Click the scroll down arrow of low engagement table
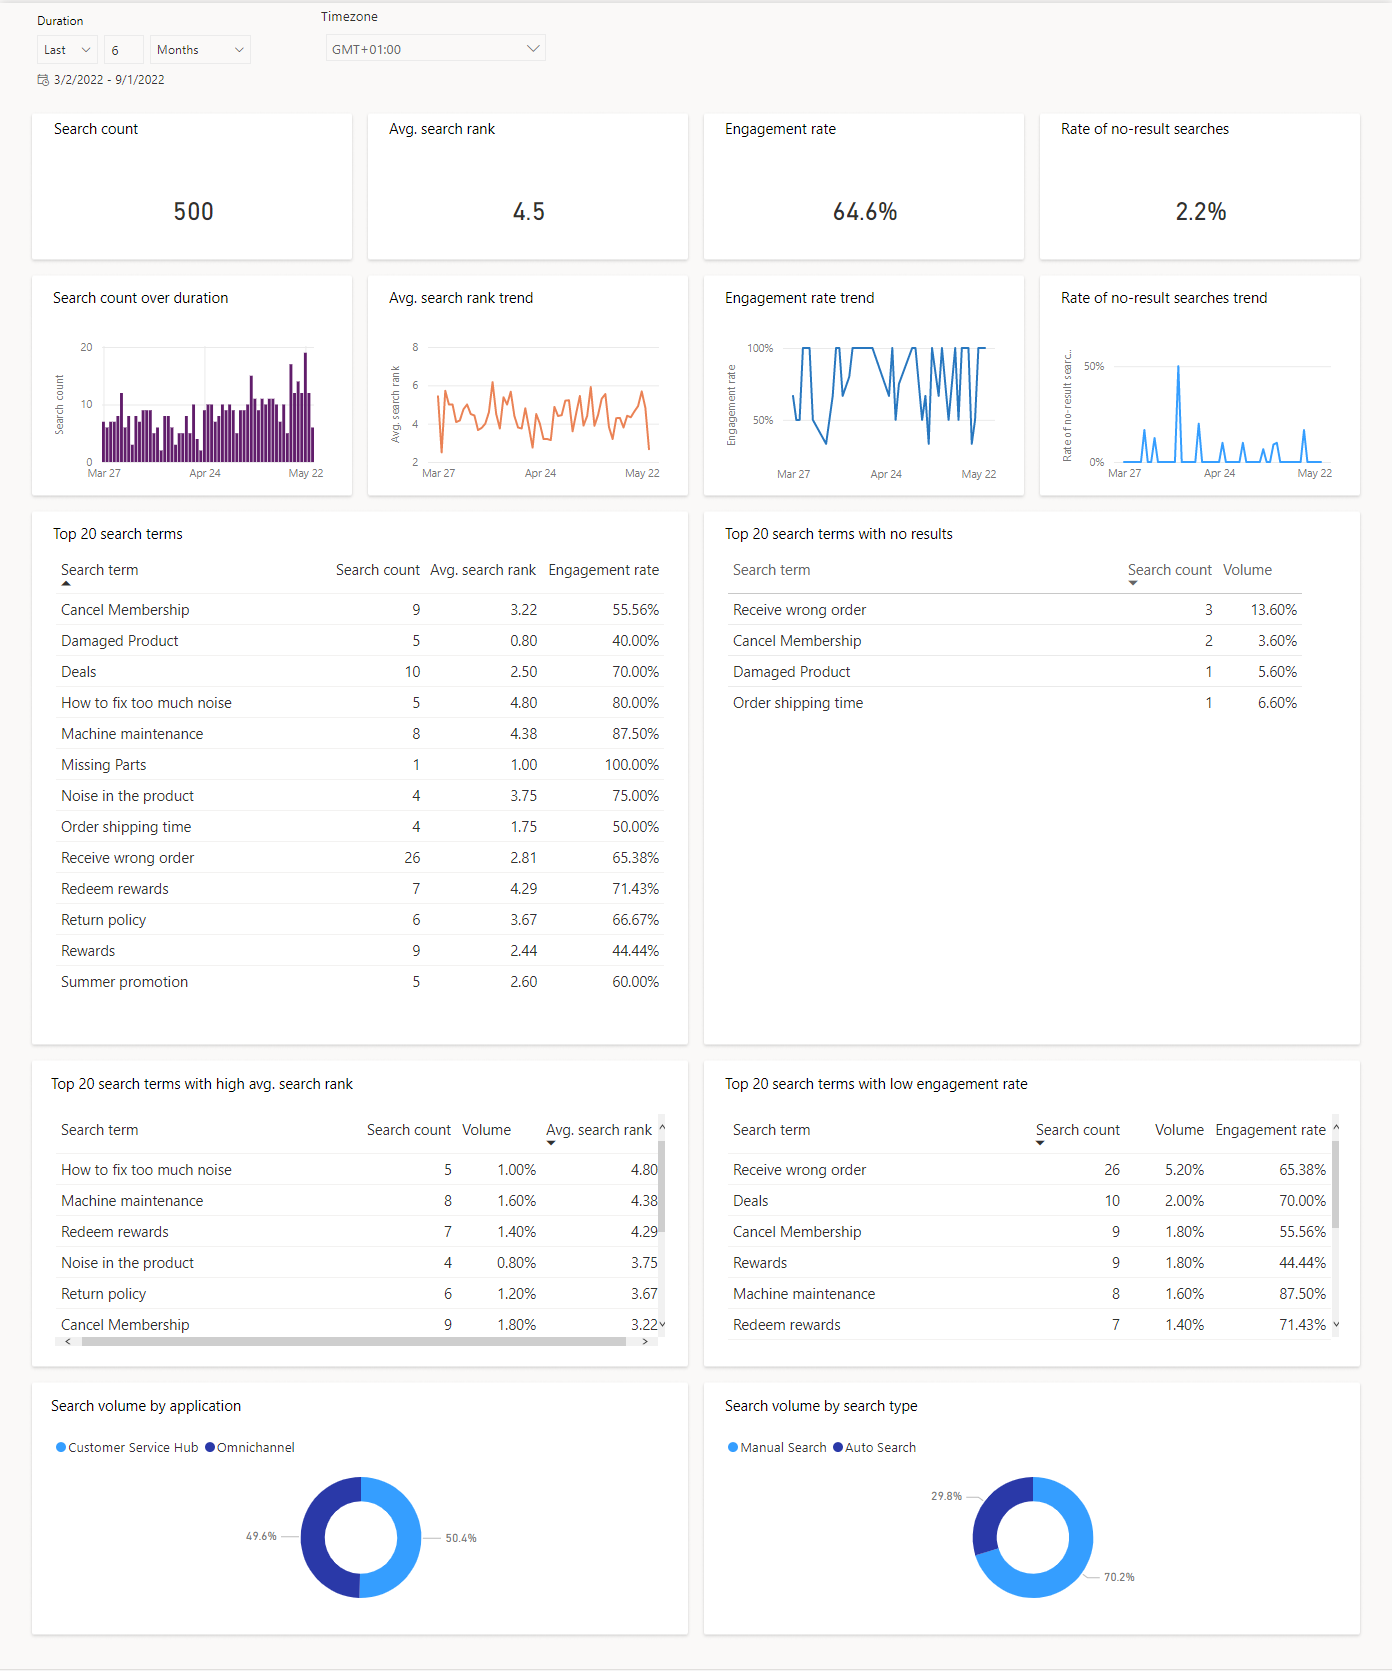 (x=1336, y=1324)
